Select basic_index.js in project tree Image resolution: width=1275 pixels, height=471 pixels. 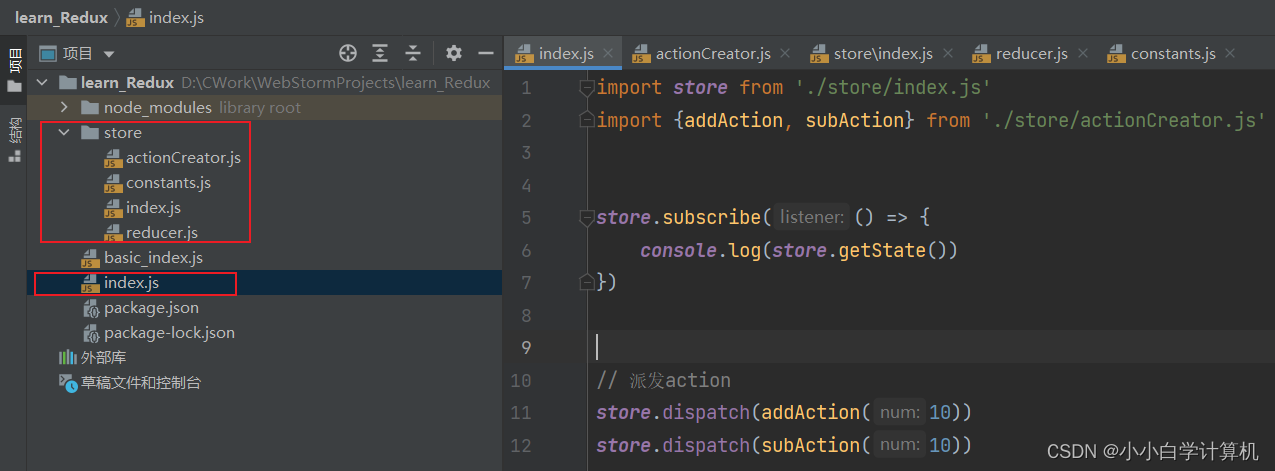pyautogui.click(x=153, y=257)
